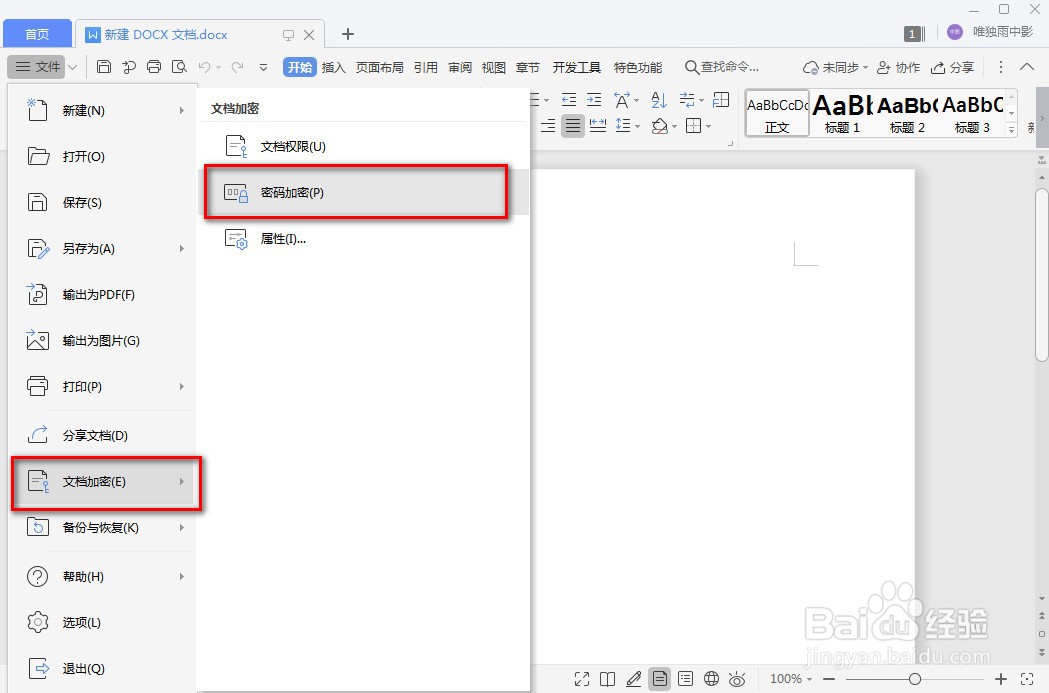Switch to eye protection mode in status bar
The height and width of the screenshot is (693, 1049).
click(737, 678)
